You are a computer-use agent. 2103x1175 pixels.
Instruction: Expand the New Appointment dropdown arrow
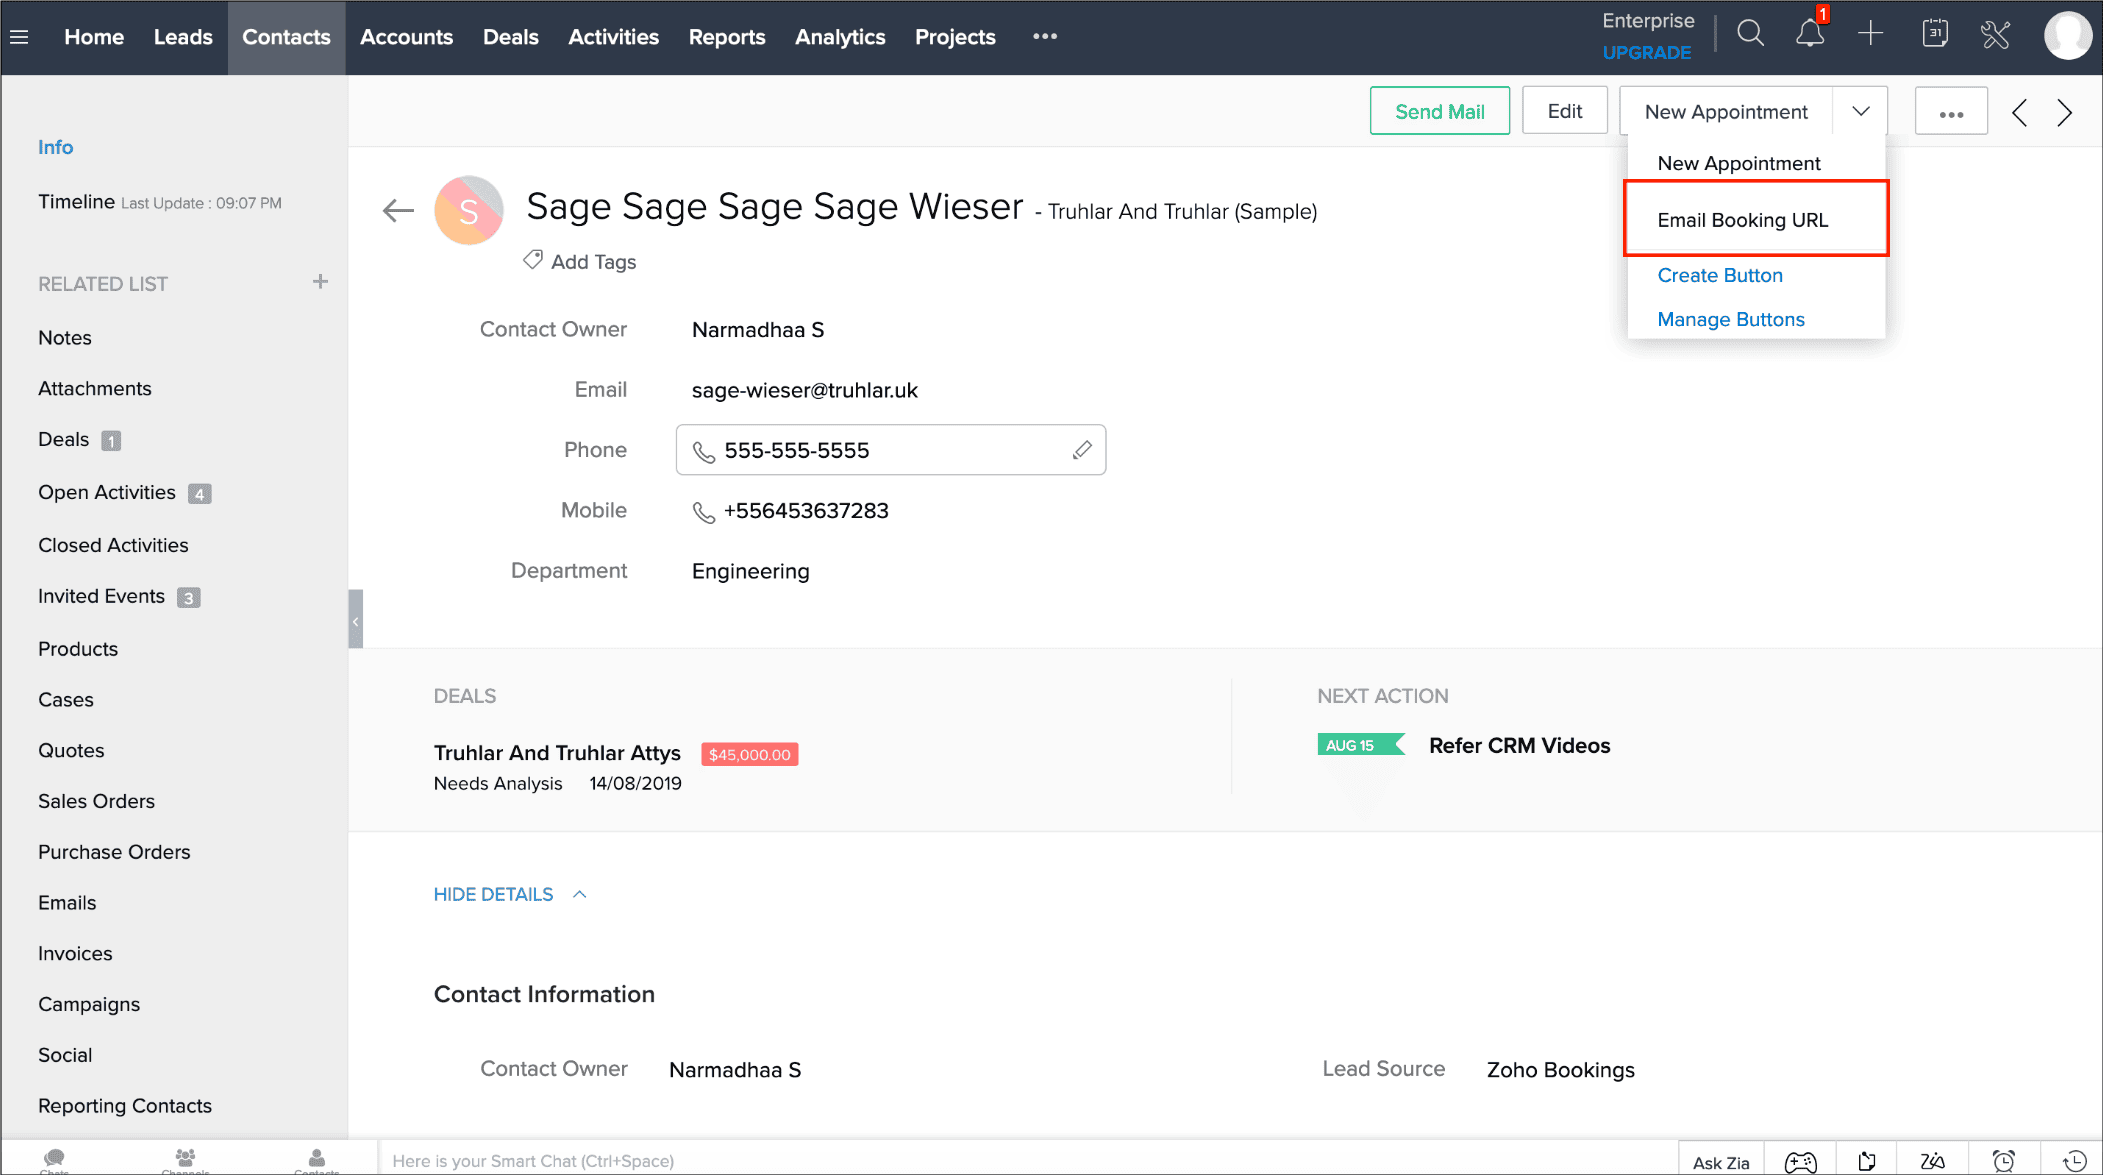tap(1860, 111)
